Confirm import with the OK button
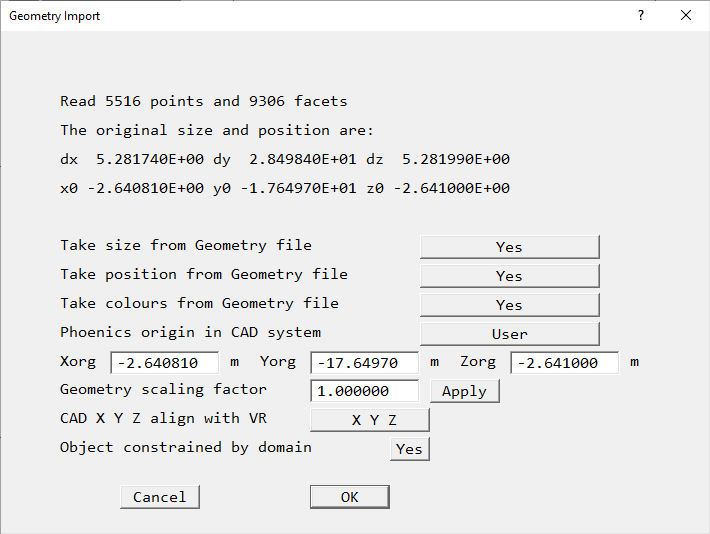Viewport: 710px width, 534px height. pyautogui.click(x=349, y=497)
